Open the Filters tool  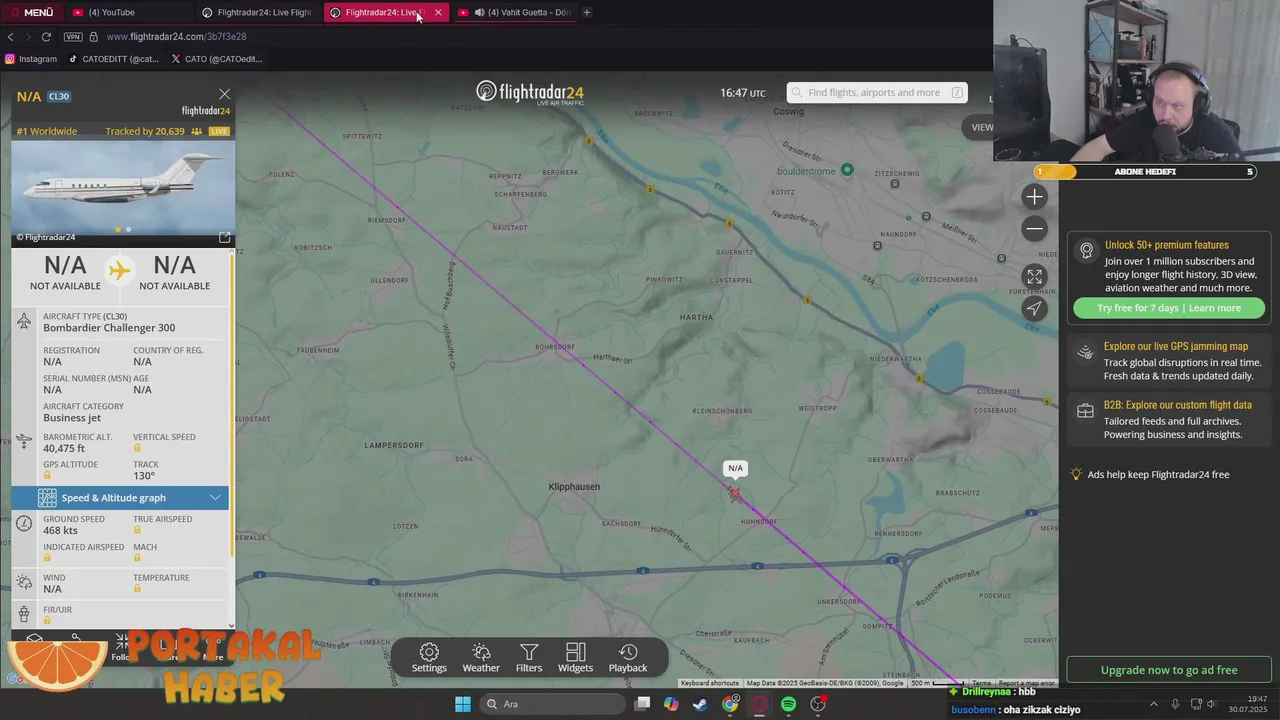click(529, 658)
